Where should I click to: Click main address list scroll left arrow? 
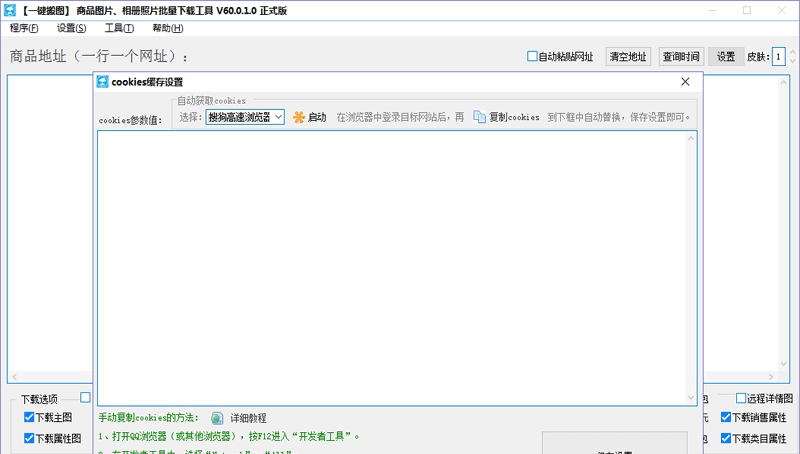point(14,377)
